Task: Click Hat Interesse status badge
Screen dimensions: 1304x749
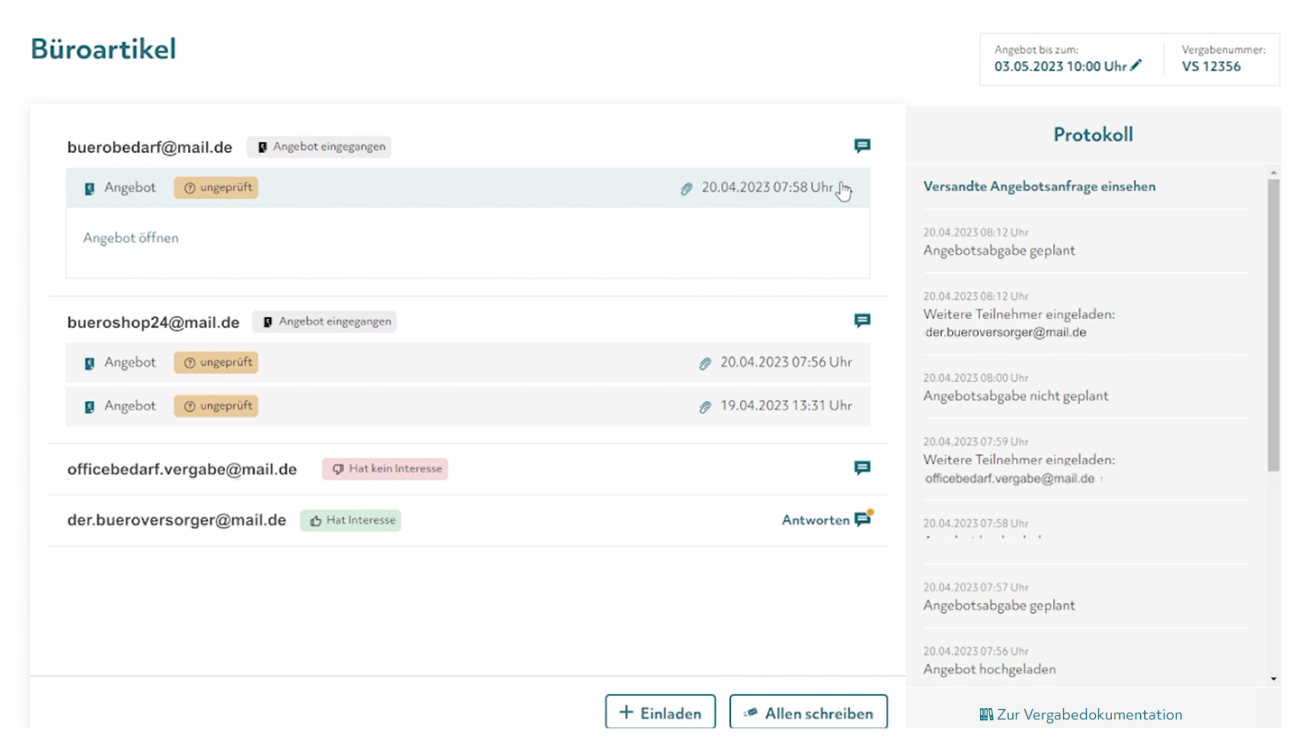Action: pos(350,520)
